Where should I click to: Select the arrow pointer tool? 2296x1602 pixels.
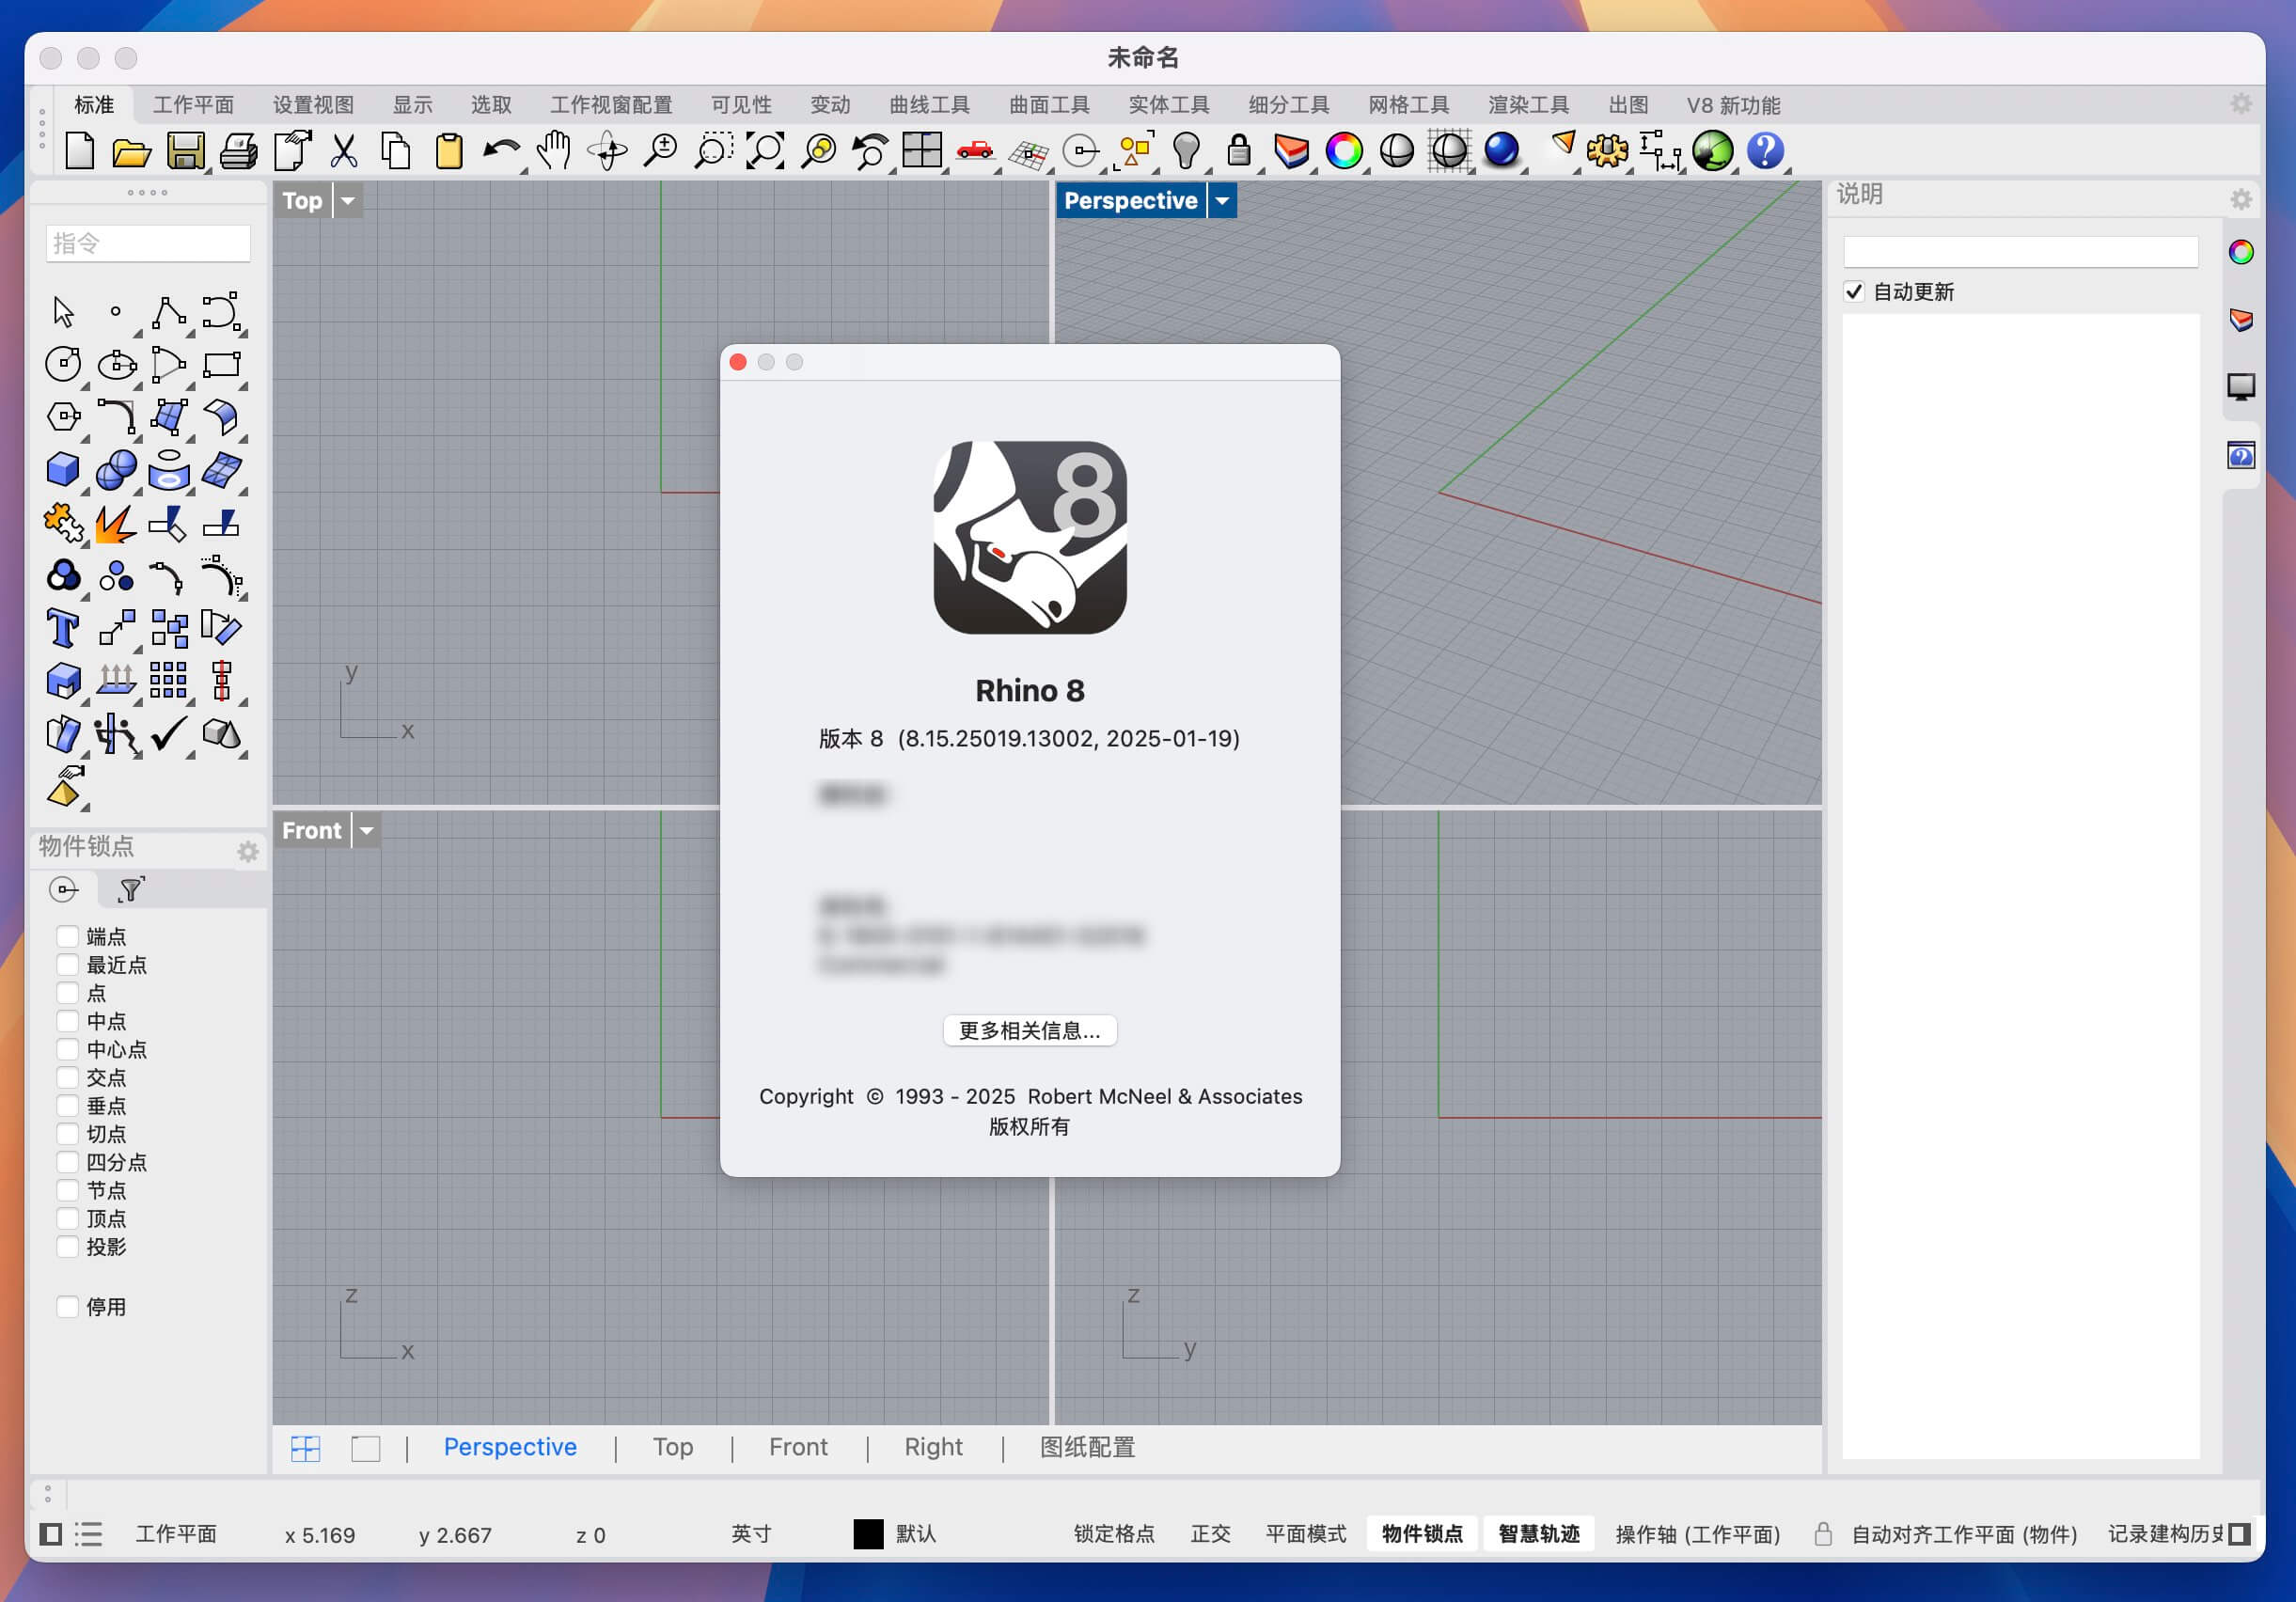click(63, 312)
